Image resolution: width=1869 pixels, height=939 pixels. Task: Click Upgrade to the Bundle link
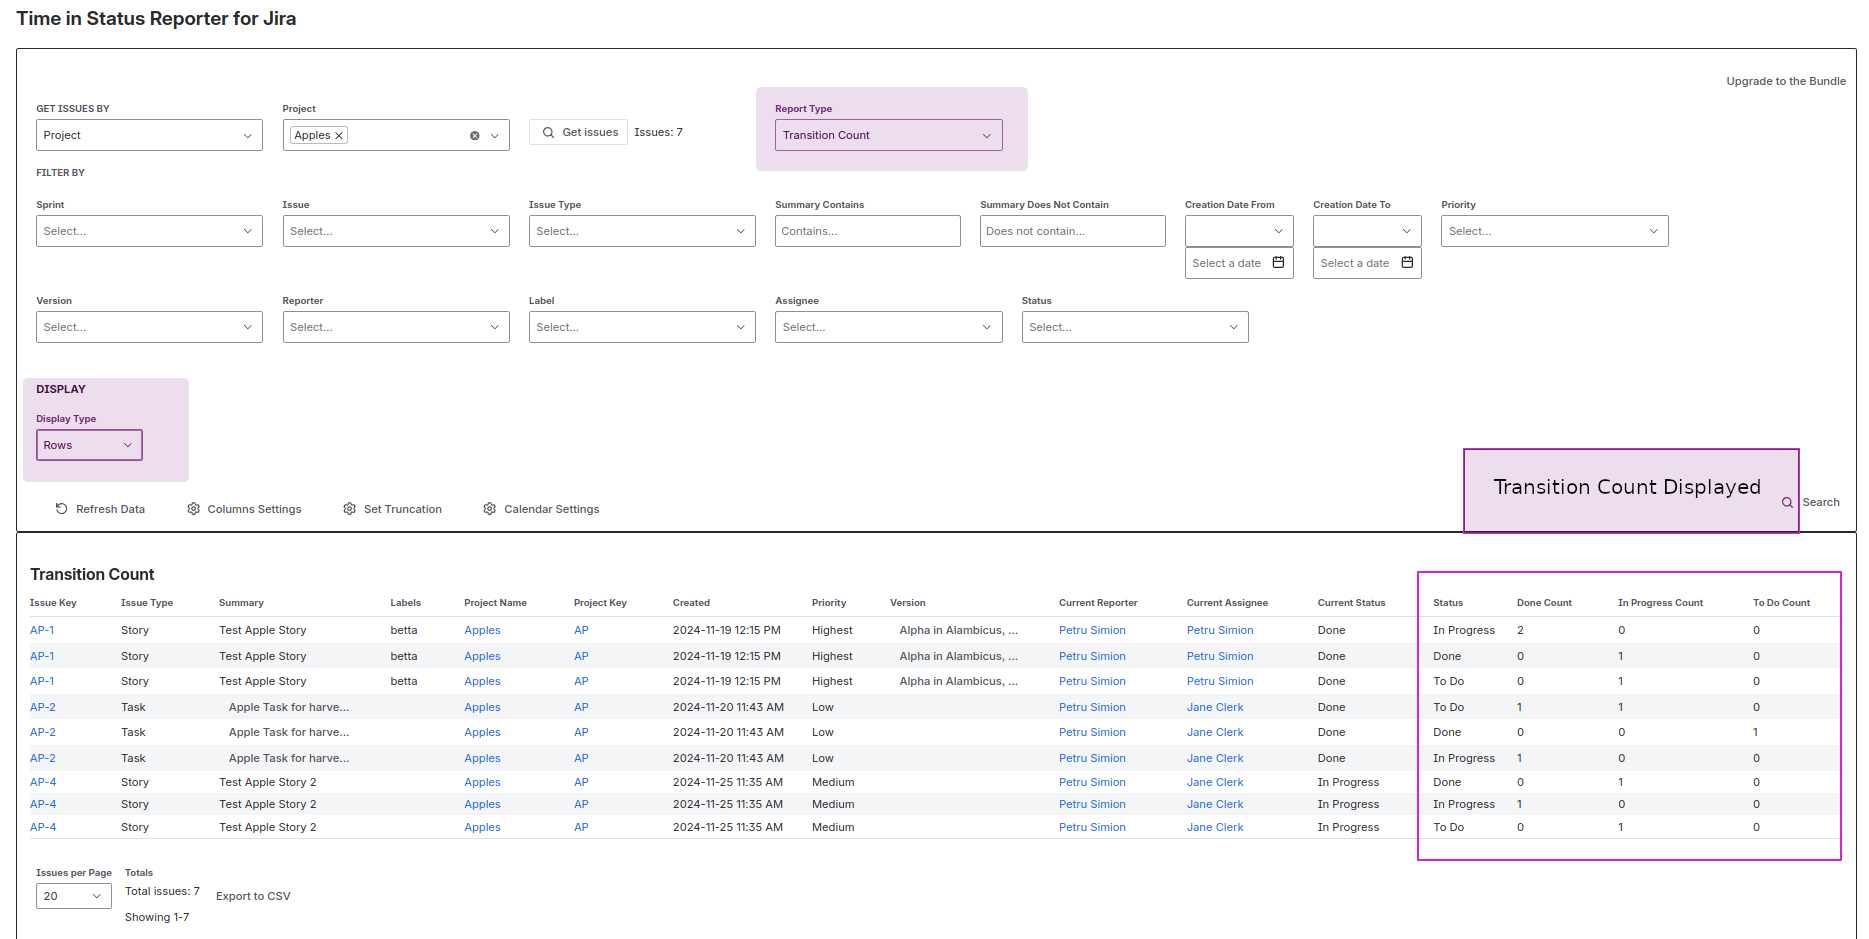click(1786, 81)
